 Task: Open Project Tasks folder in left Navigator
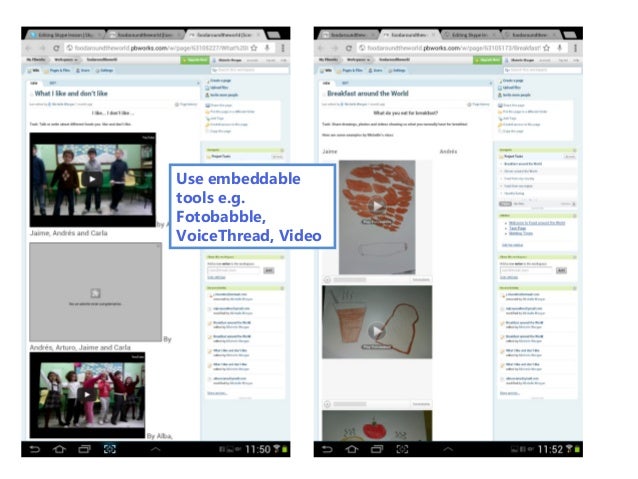coord(219,156)
